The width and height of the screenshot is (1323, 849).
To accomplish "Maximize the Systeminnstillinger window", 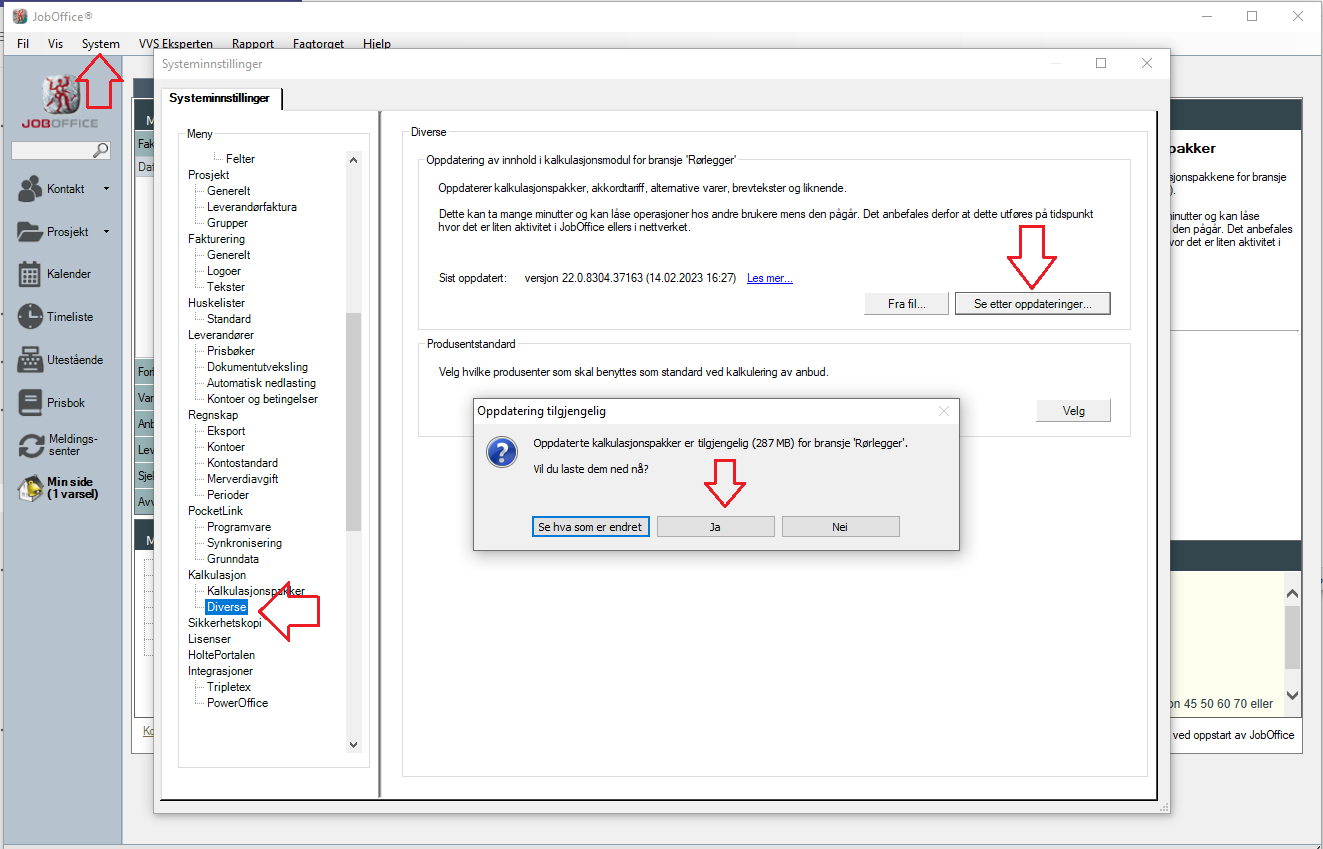I will click(x=1101, y=63).
